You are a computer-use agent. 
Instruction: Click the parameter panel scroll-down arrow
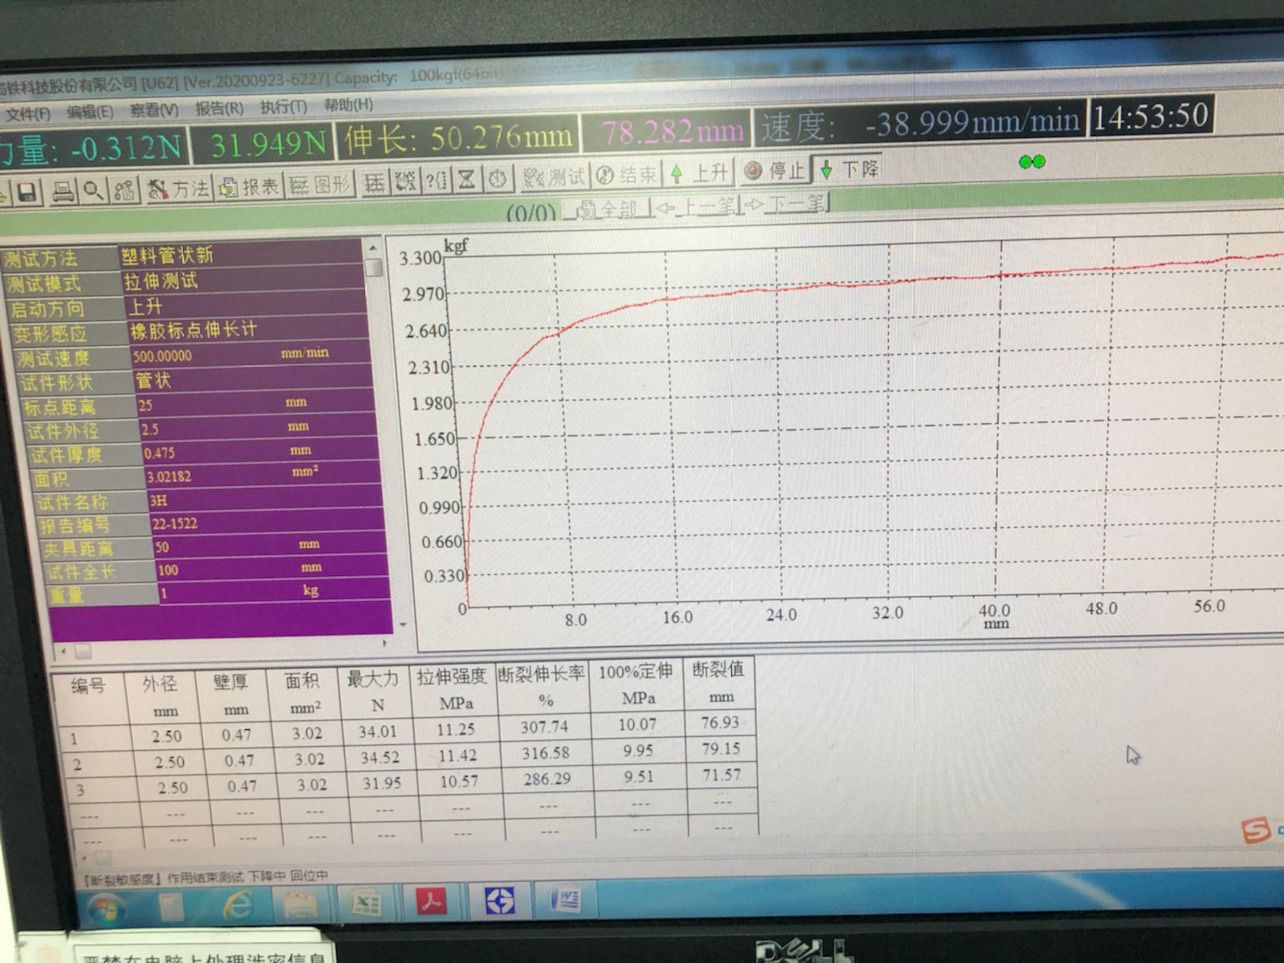click(403, 624)
